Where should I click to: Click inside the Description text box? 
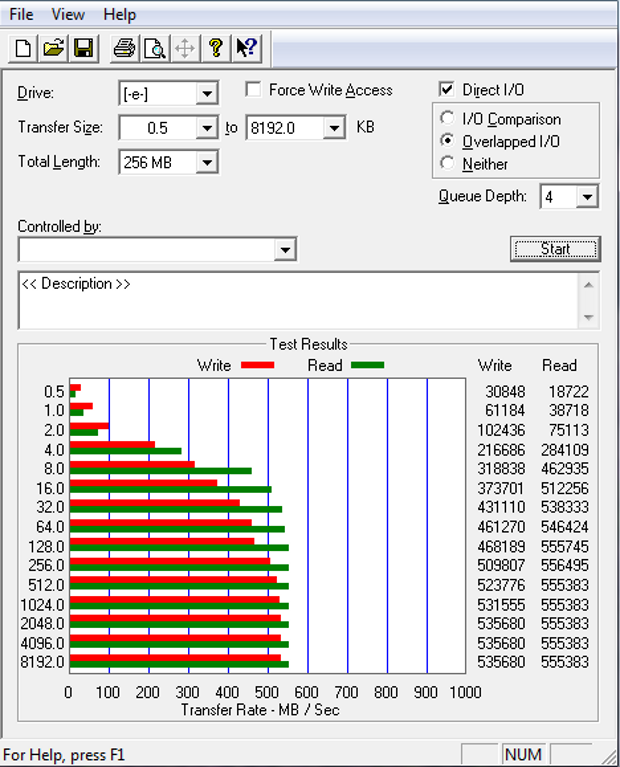pos(296,299)
